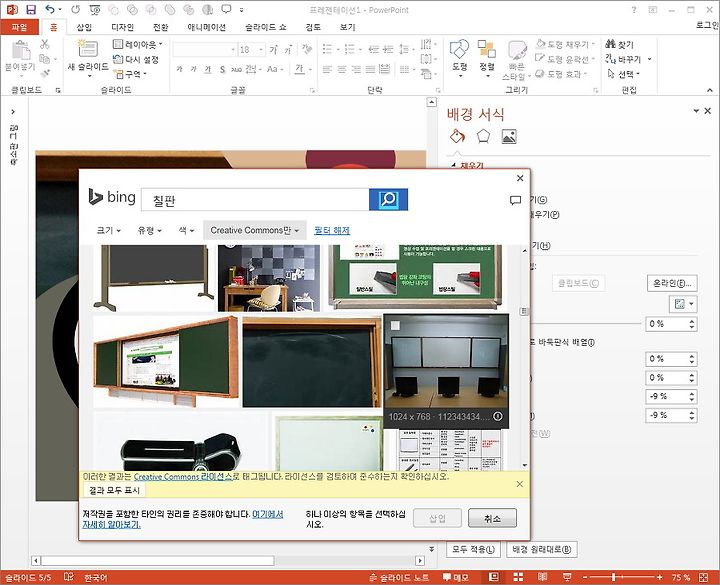Open the 파일 (File) tab

click(19, 27)
